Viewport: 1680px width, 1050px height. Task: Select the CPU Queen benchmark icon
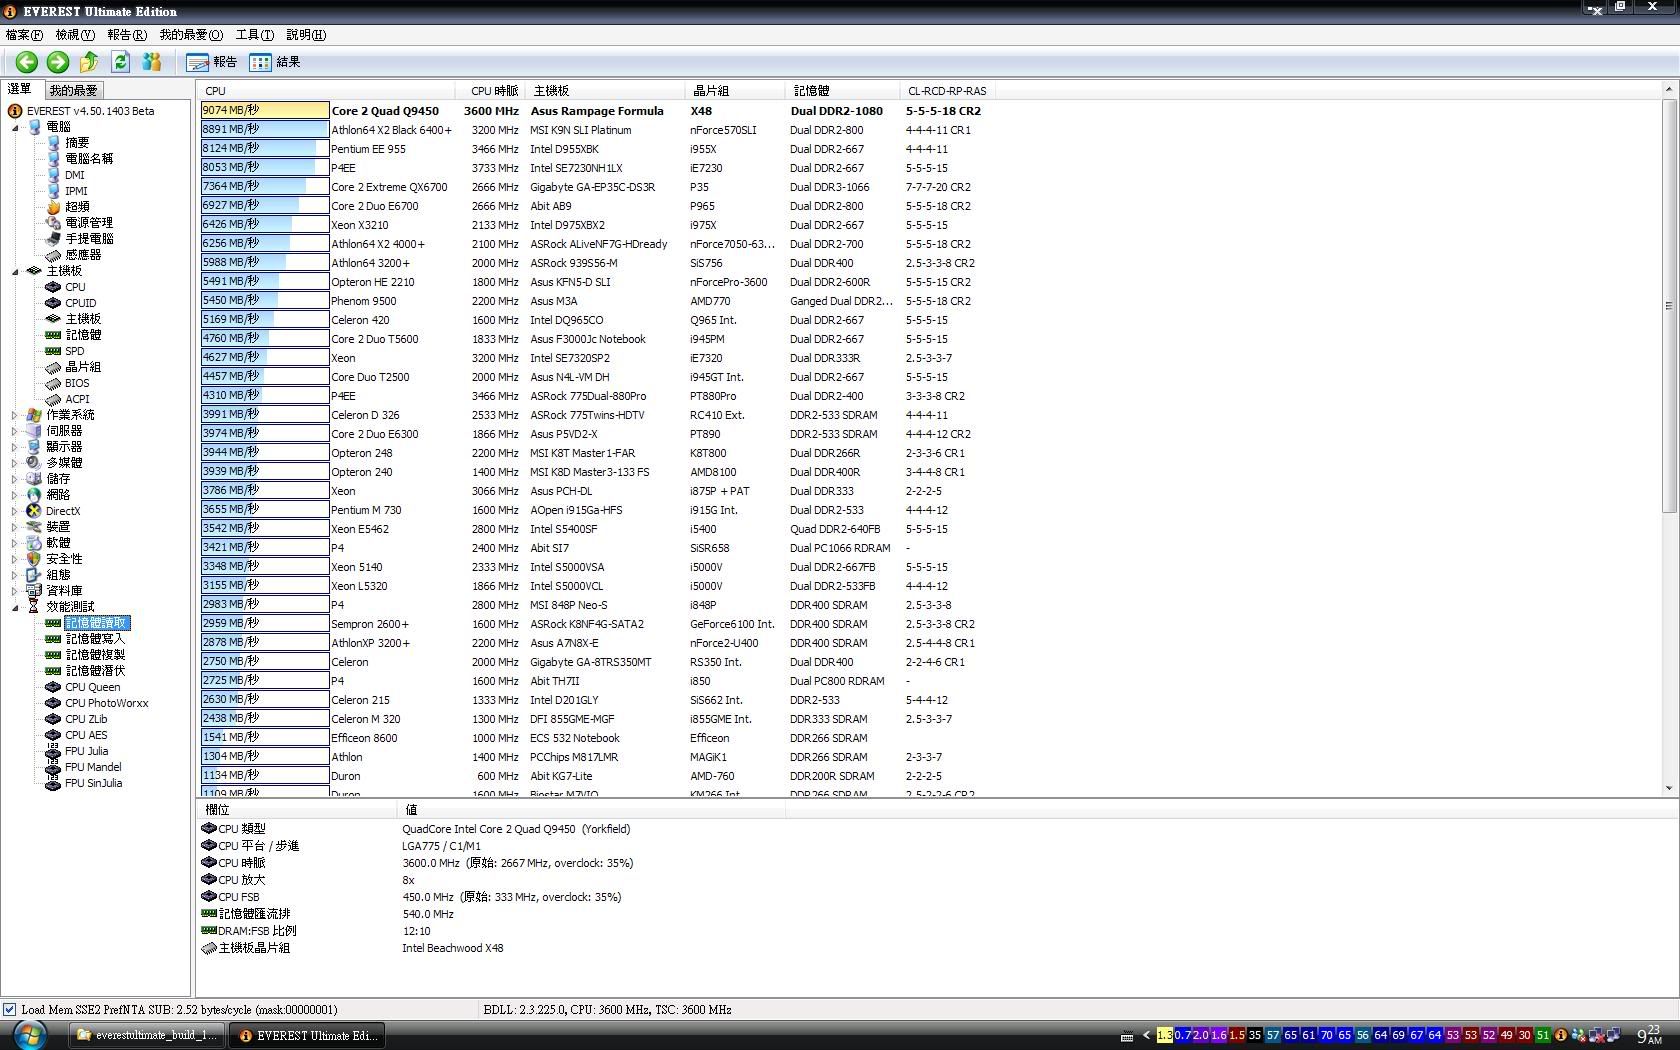pos(53,687)
